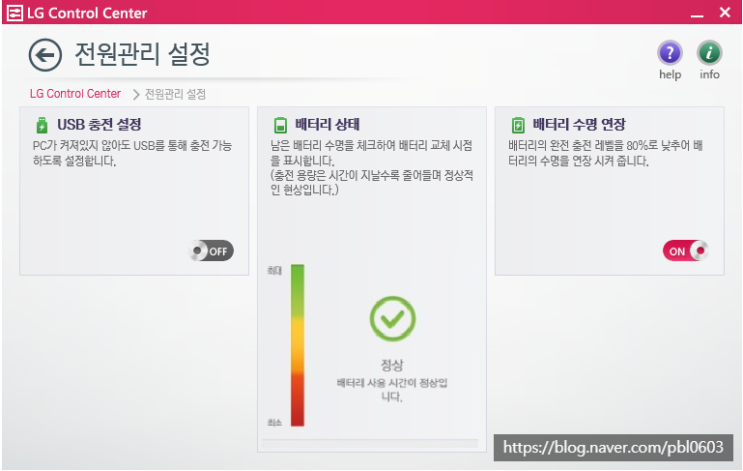Click the 배터리 수명 연장 heading

[x=579, y=125]
